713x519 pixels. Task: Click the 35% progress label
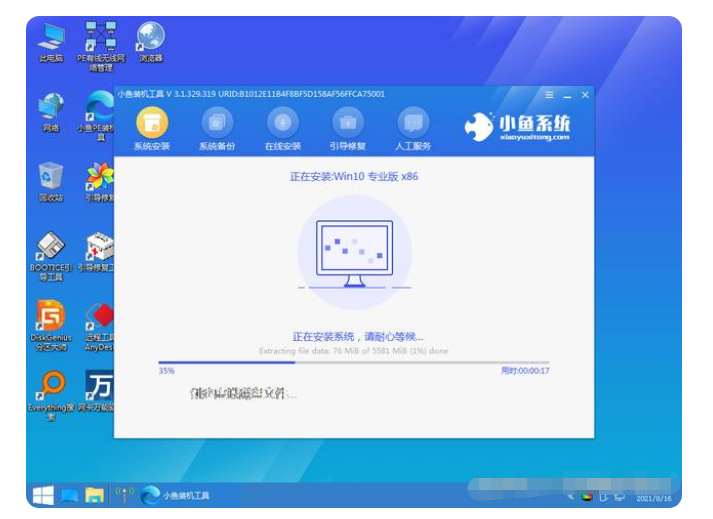166,371
